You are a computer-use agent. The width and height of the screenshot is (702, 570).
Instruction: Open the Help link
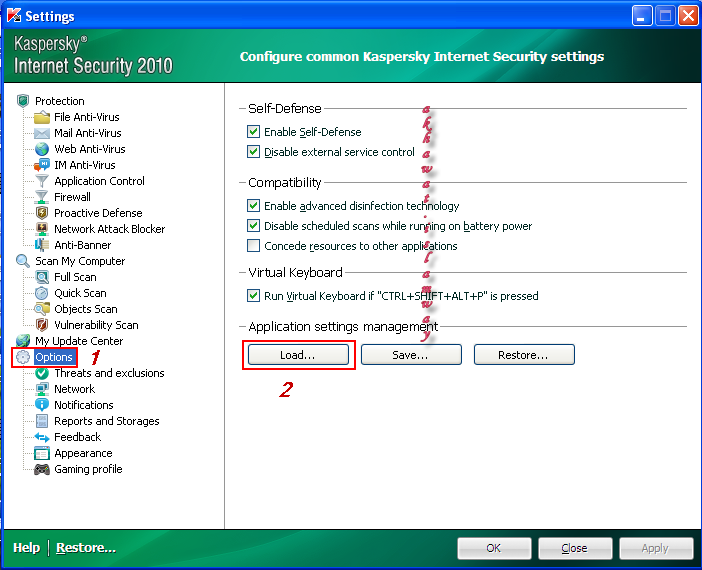(26, 548)
